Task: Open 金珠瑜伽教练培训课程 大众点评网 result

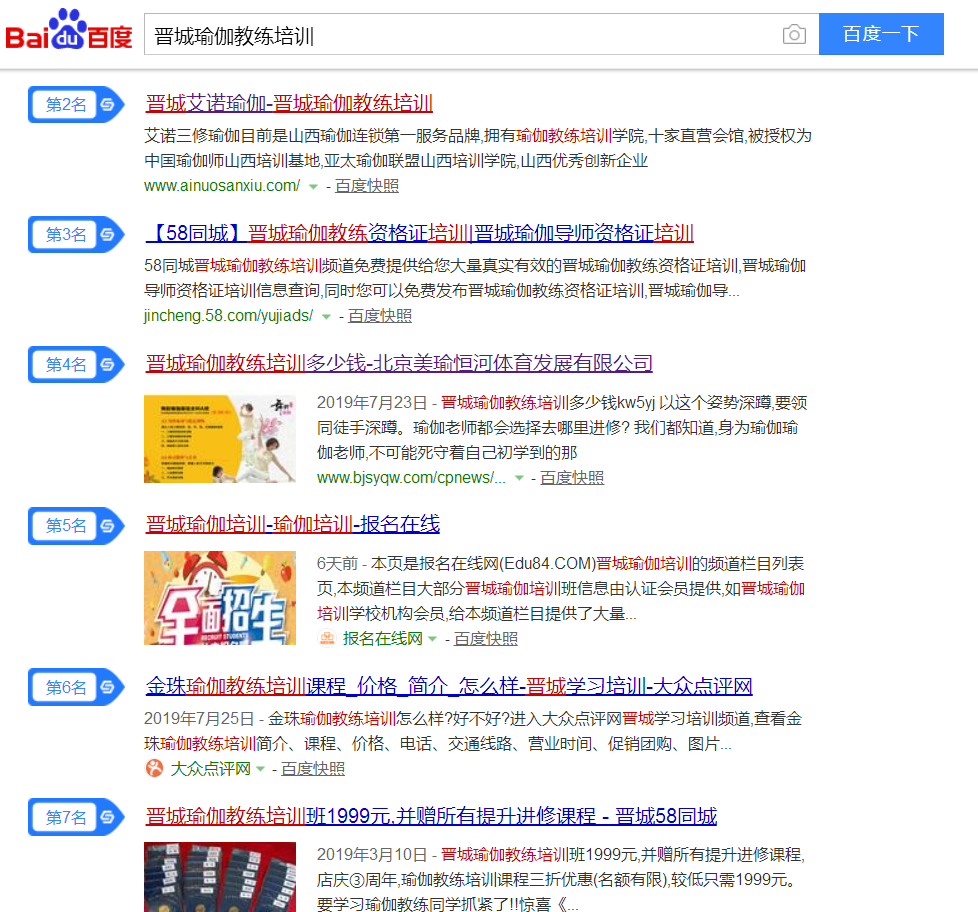Action: (448, 686)
